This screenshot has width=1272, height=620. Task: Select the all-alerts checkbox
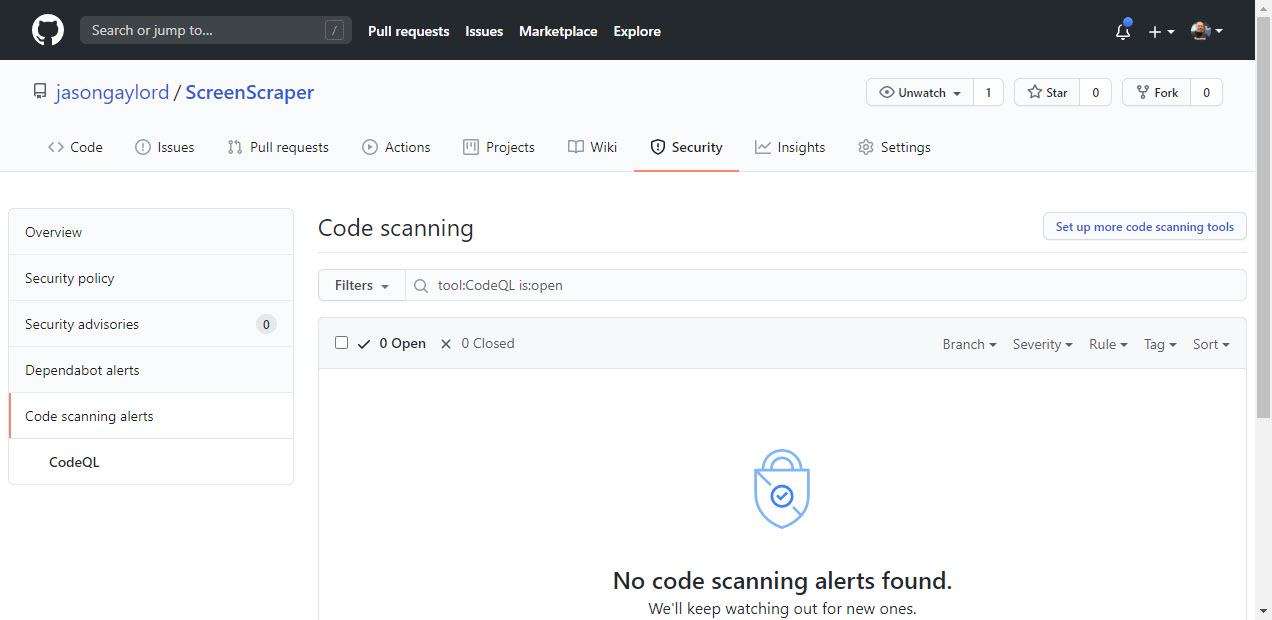(341, 342)
